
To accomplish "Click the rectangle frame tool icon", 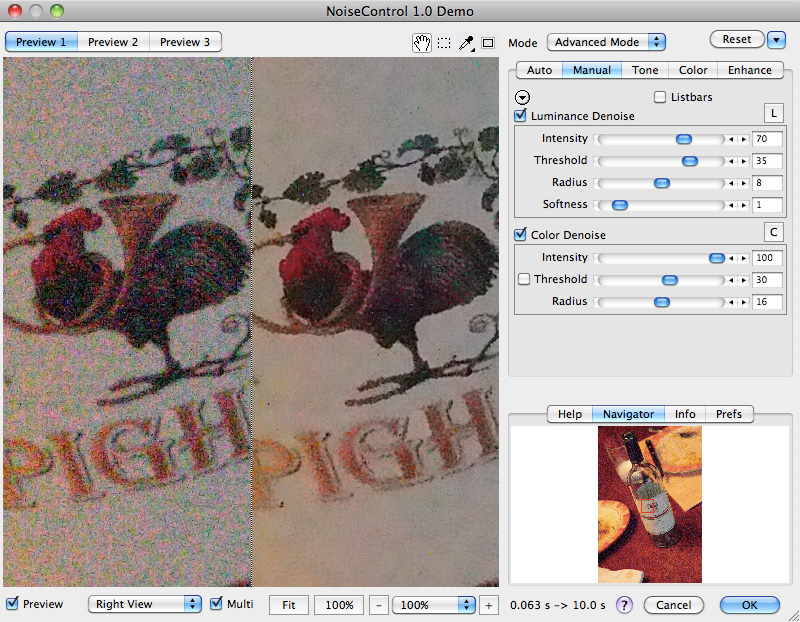I will click(488, 43).
